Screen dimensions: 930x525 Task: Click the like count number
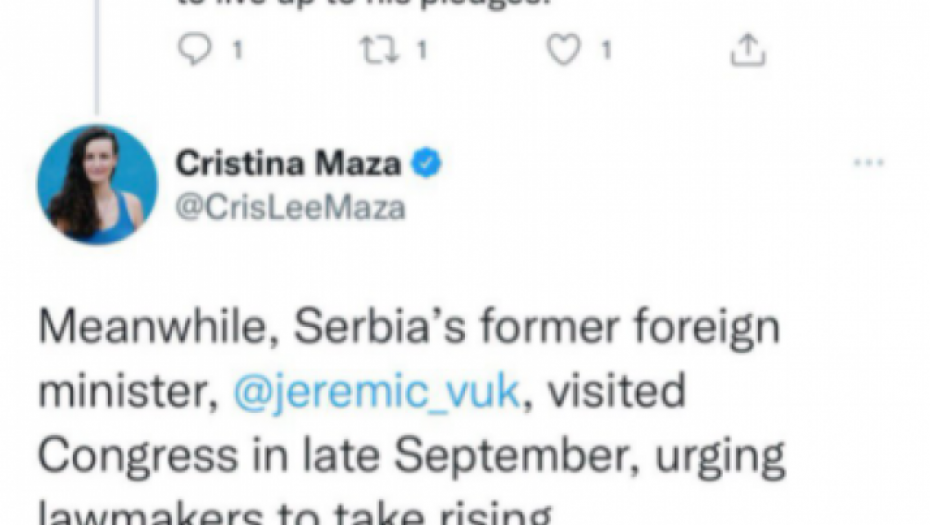click(605, 51)
